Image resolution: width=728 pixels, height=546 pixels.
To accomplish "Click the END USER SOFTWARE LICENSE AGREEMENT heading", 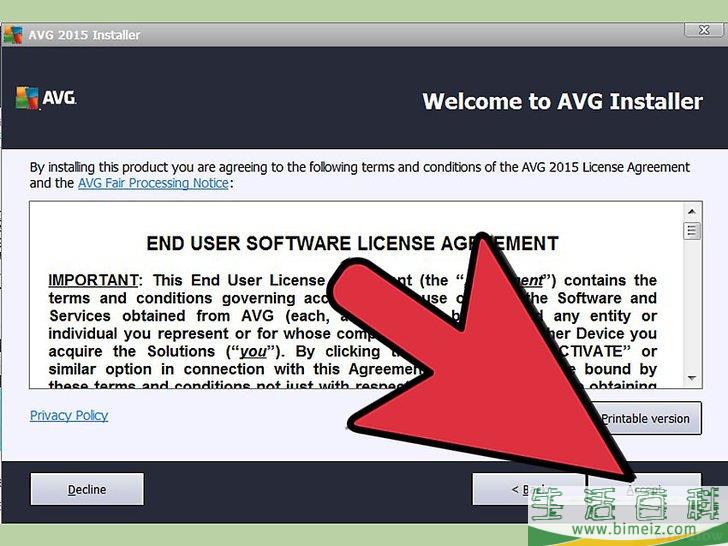I will [x=352, y=243].
